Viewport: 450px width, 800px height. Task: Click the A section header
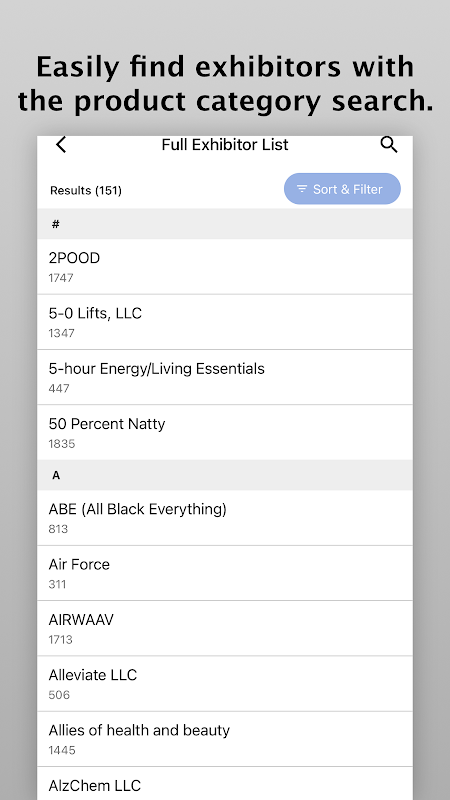click(224, 475)
